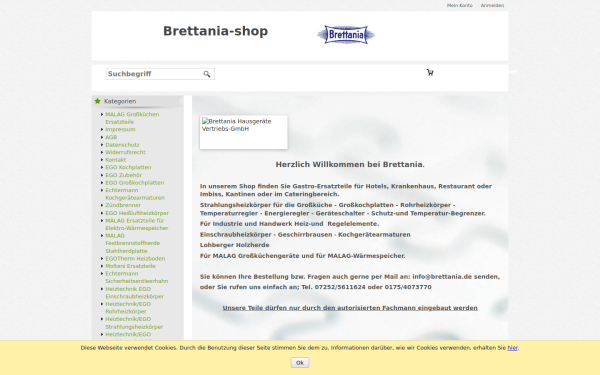Click 'Einschraubheizkörper - Geschirrbrausen' text line
This screenshot has width=600, height=375.
click(x=305, y=235)
